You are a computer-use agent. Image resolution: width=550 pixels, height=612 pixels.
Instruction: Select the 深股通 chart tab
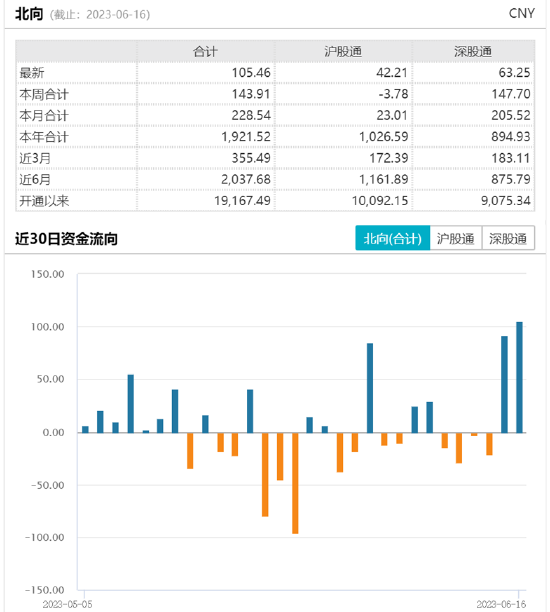(x=508, y=238)
